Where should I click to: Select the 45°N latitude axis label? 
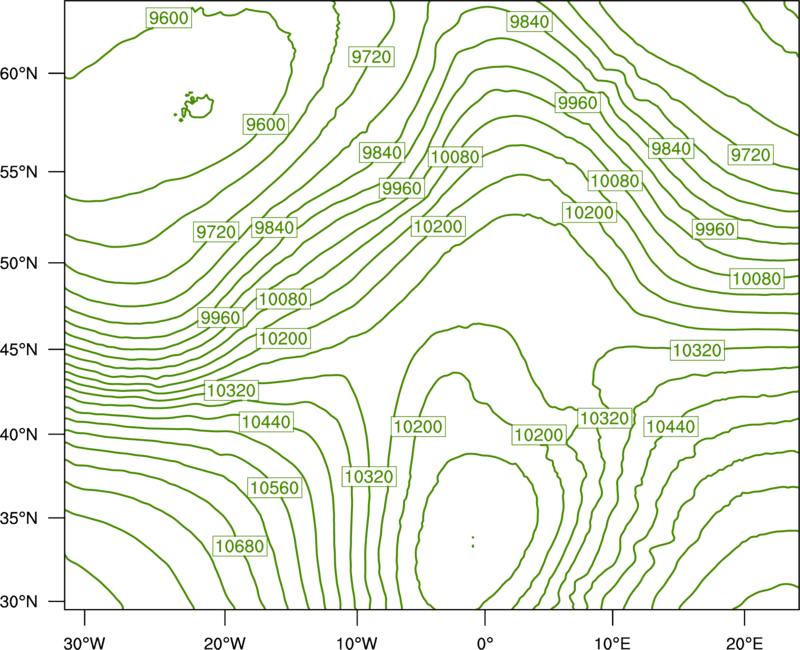(x=19, y=349)
